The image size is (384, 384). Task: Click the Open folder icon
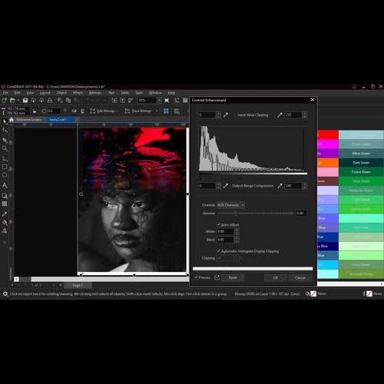13,100
